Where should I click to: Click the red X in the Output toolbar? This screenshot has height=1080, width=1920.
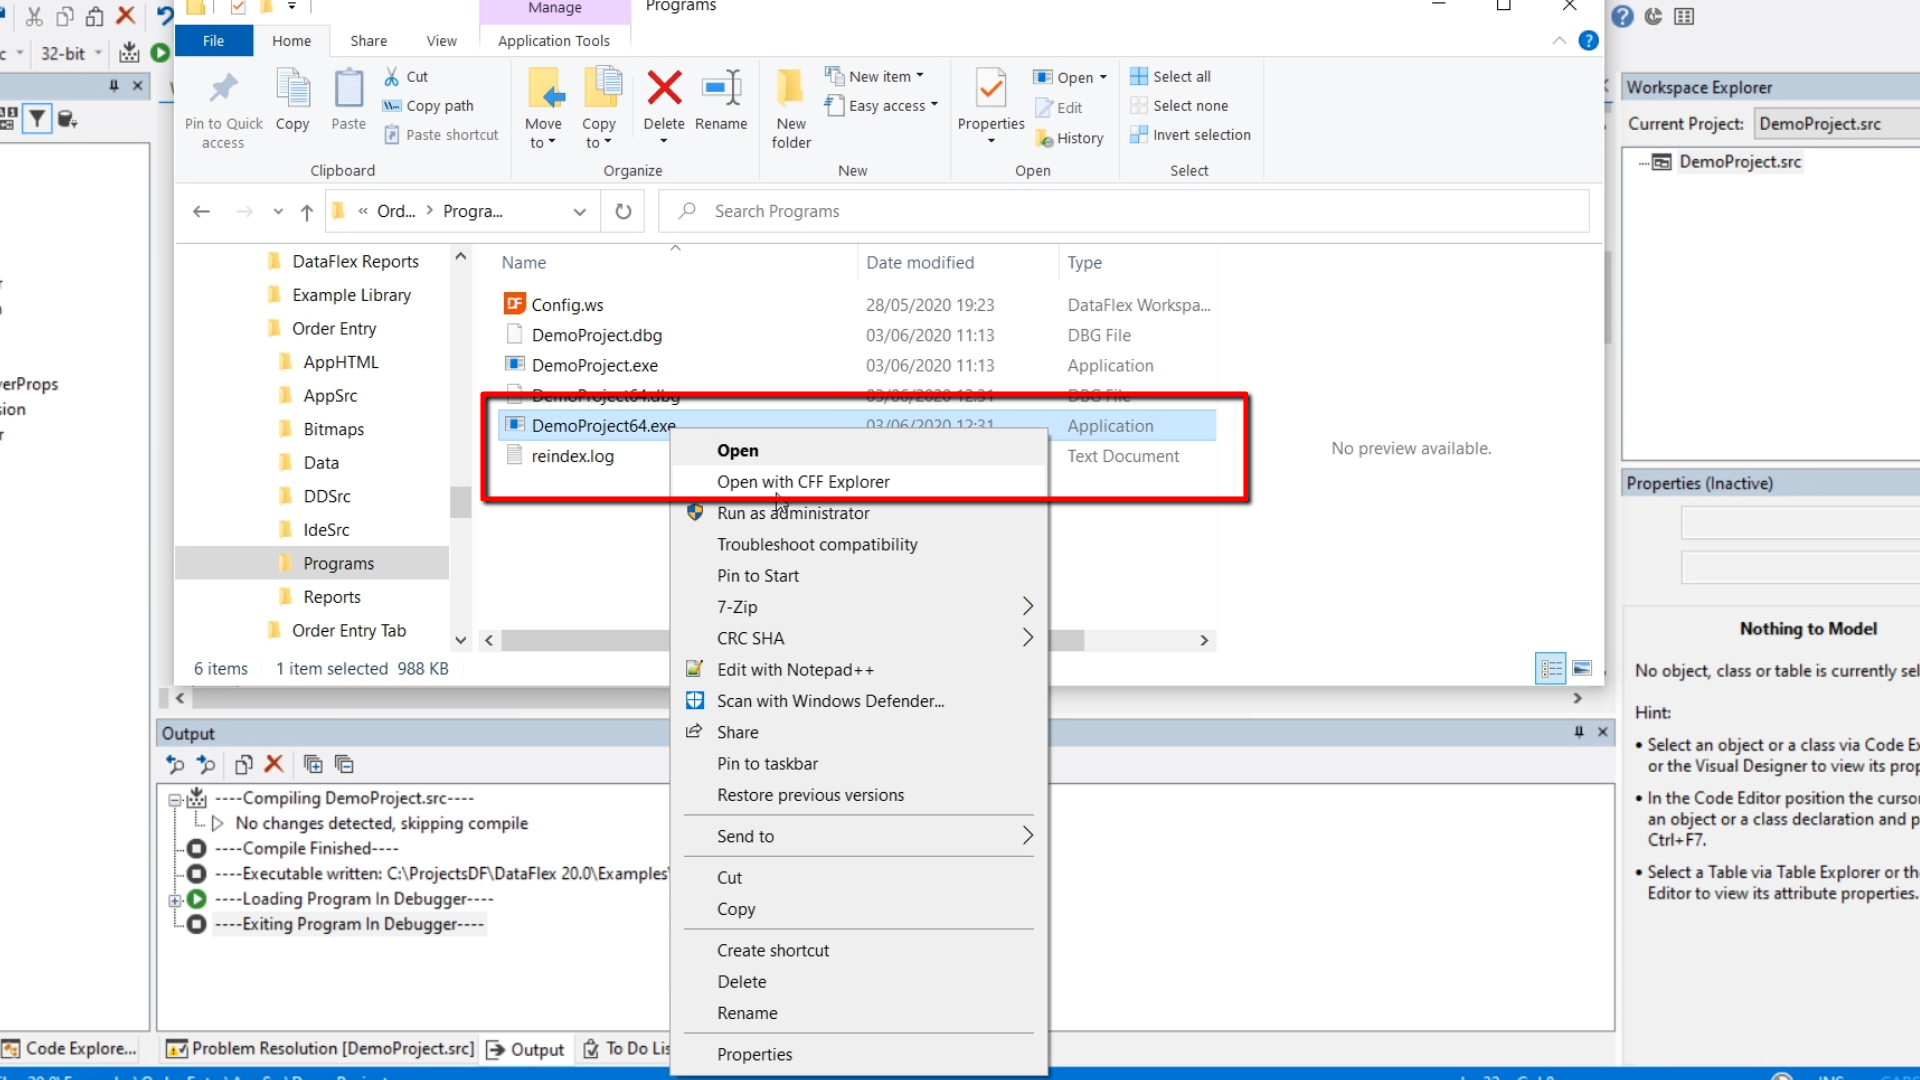[274, 764]
